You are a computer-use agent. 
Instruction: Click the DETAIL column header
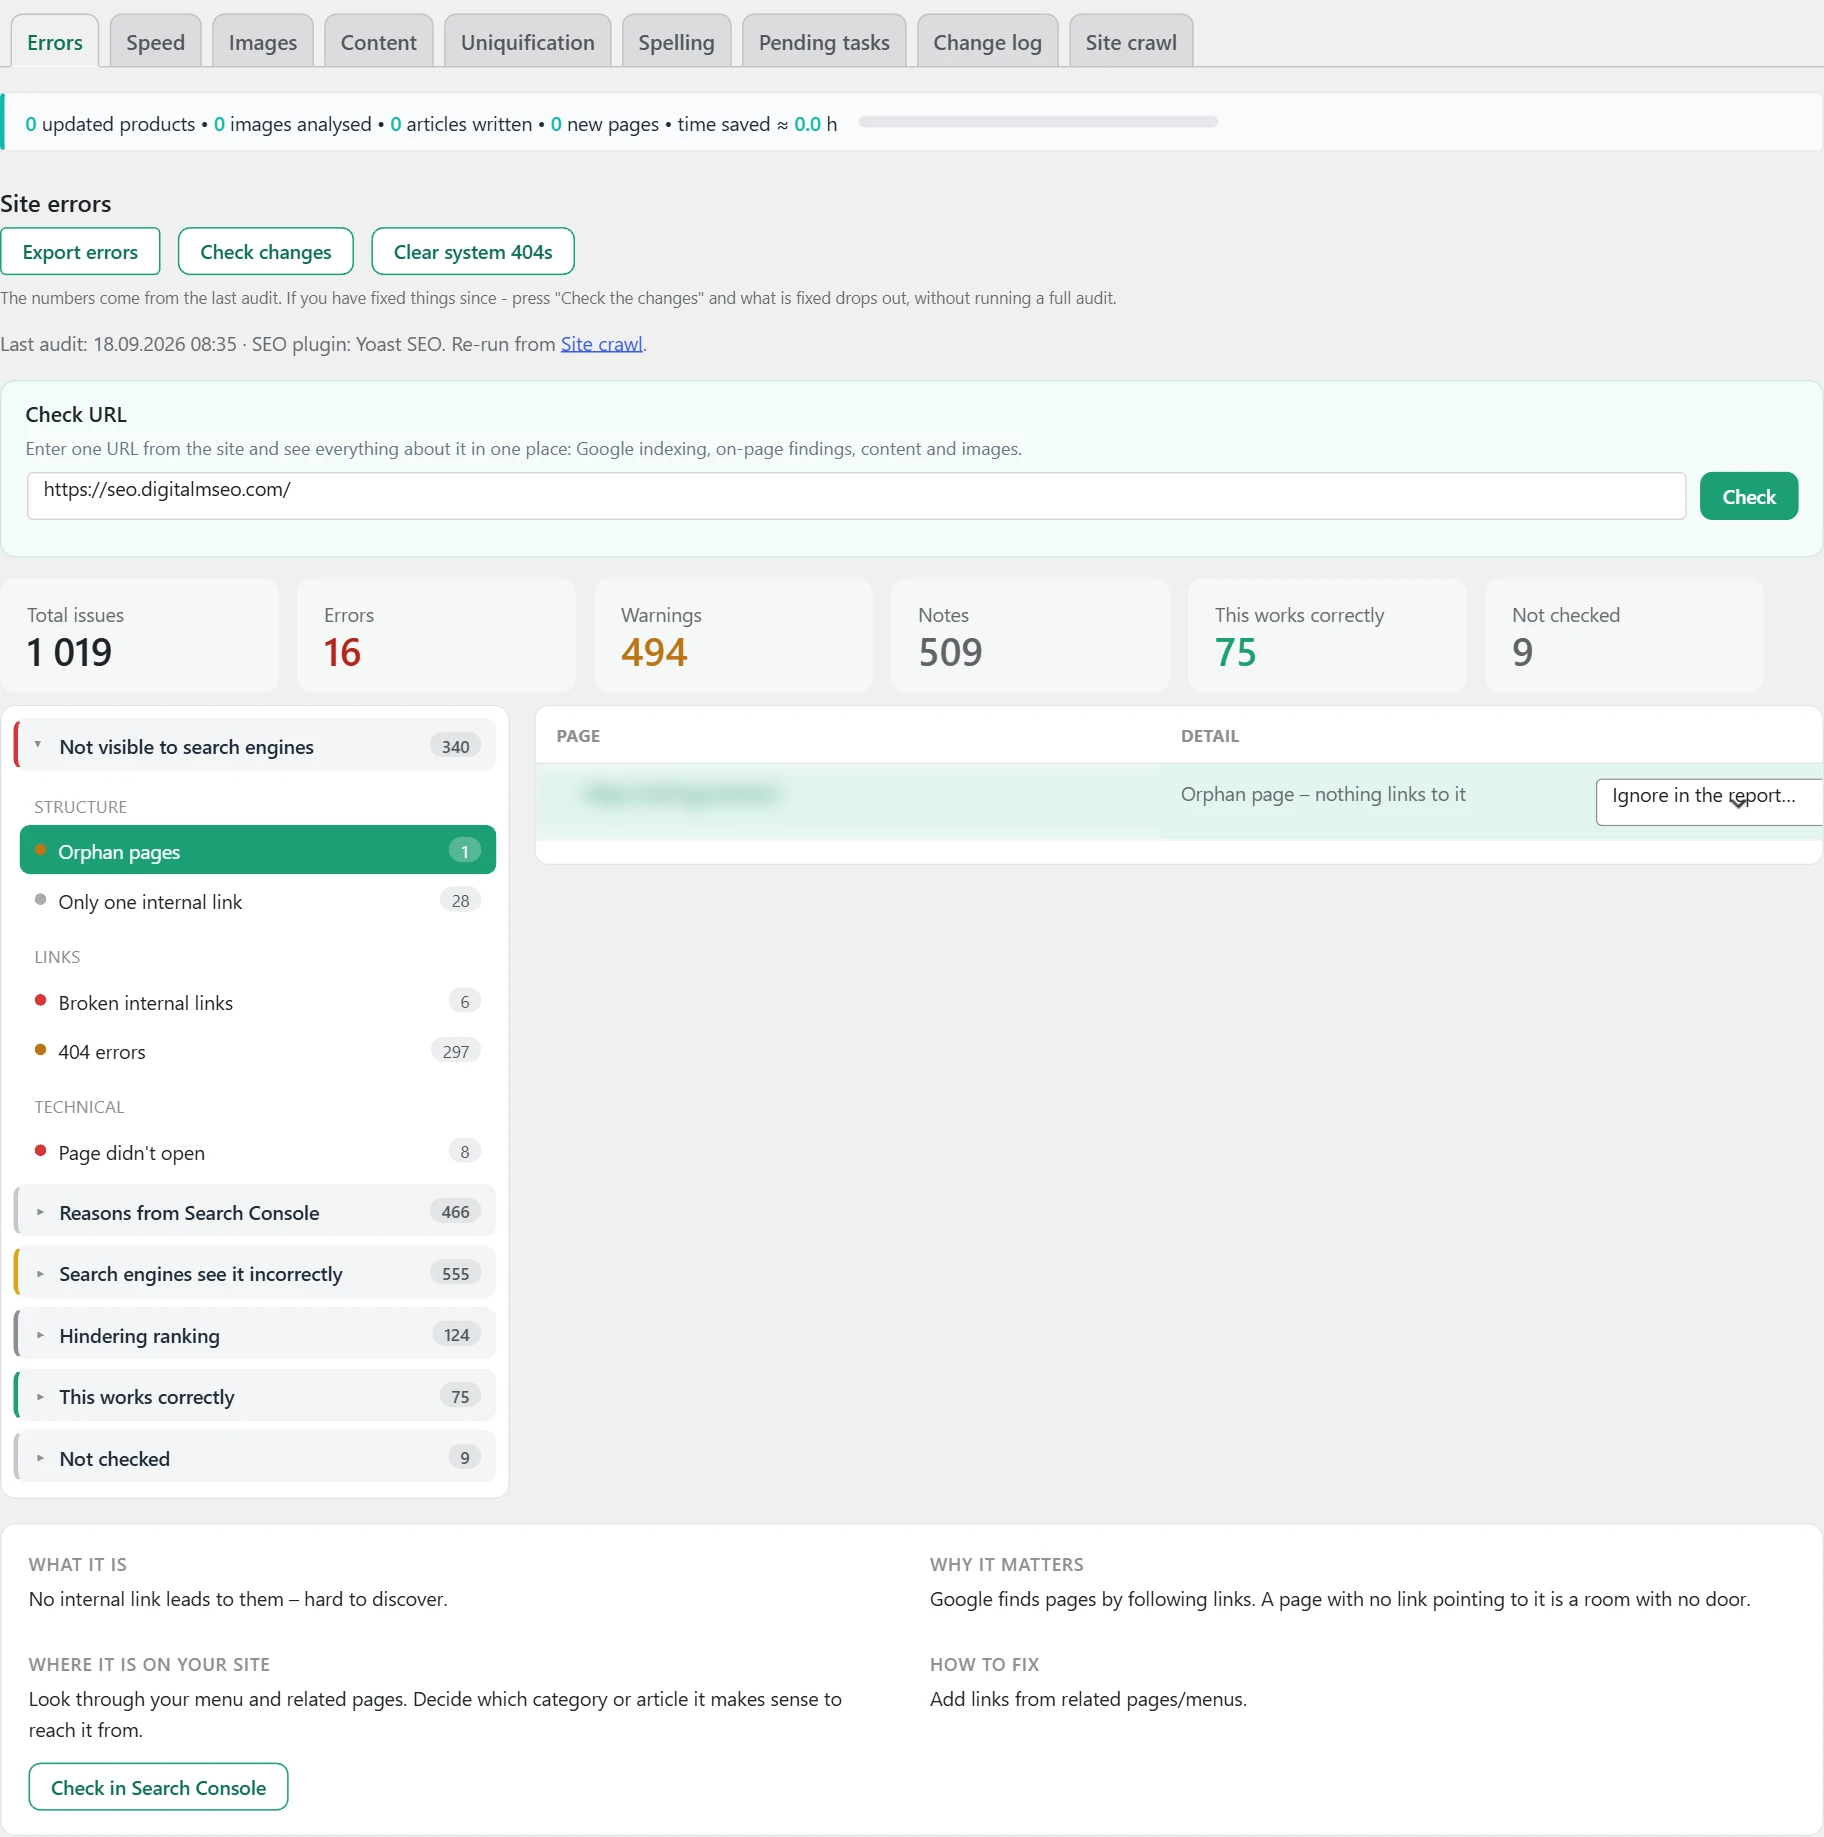point(1210,736)
